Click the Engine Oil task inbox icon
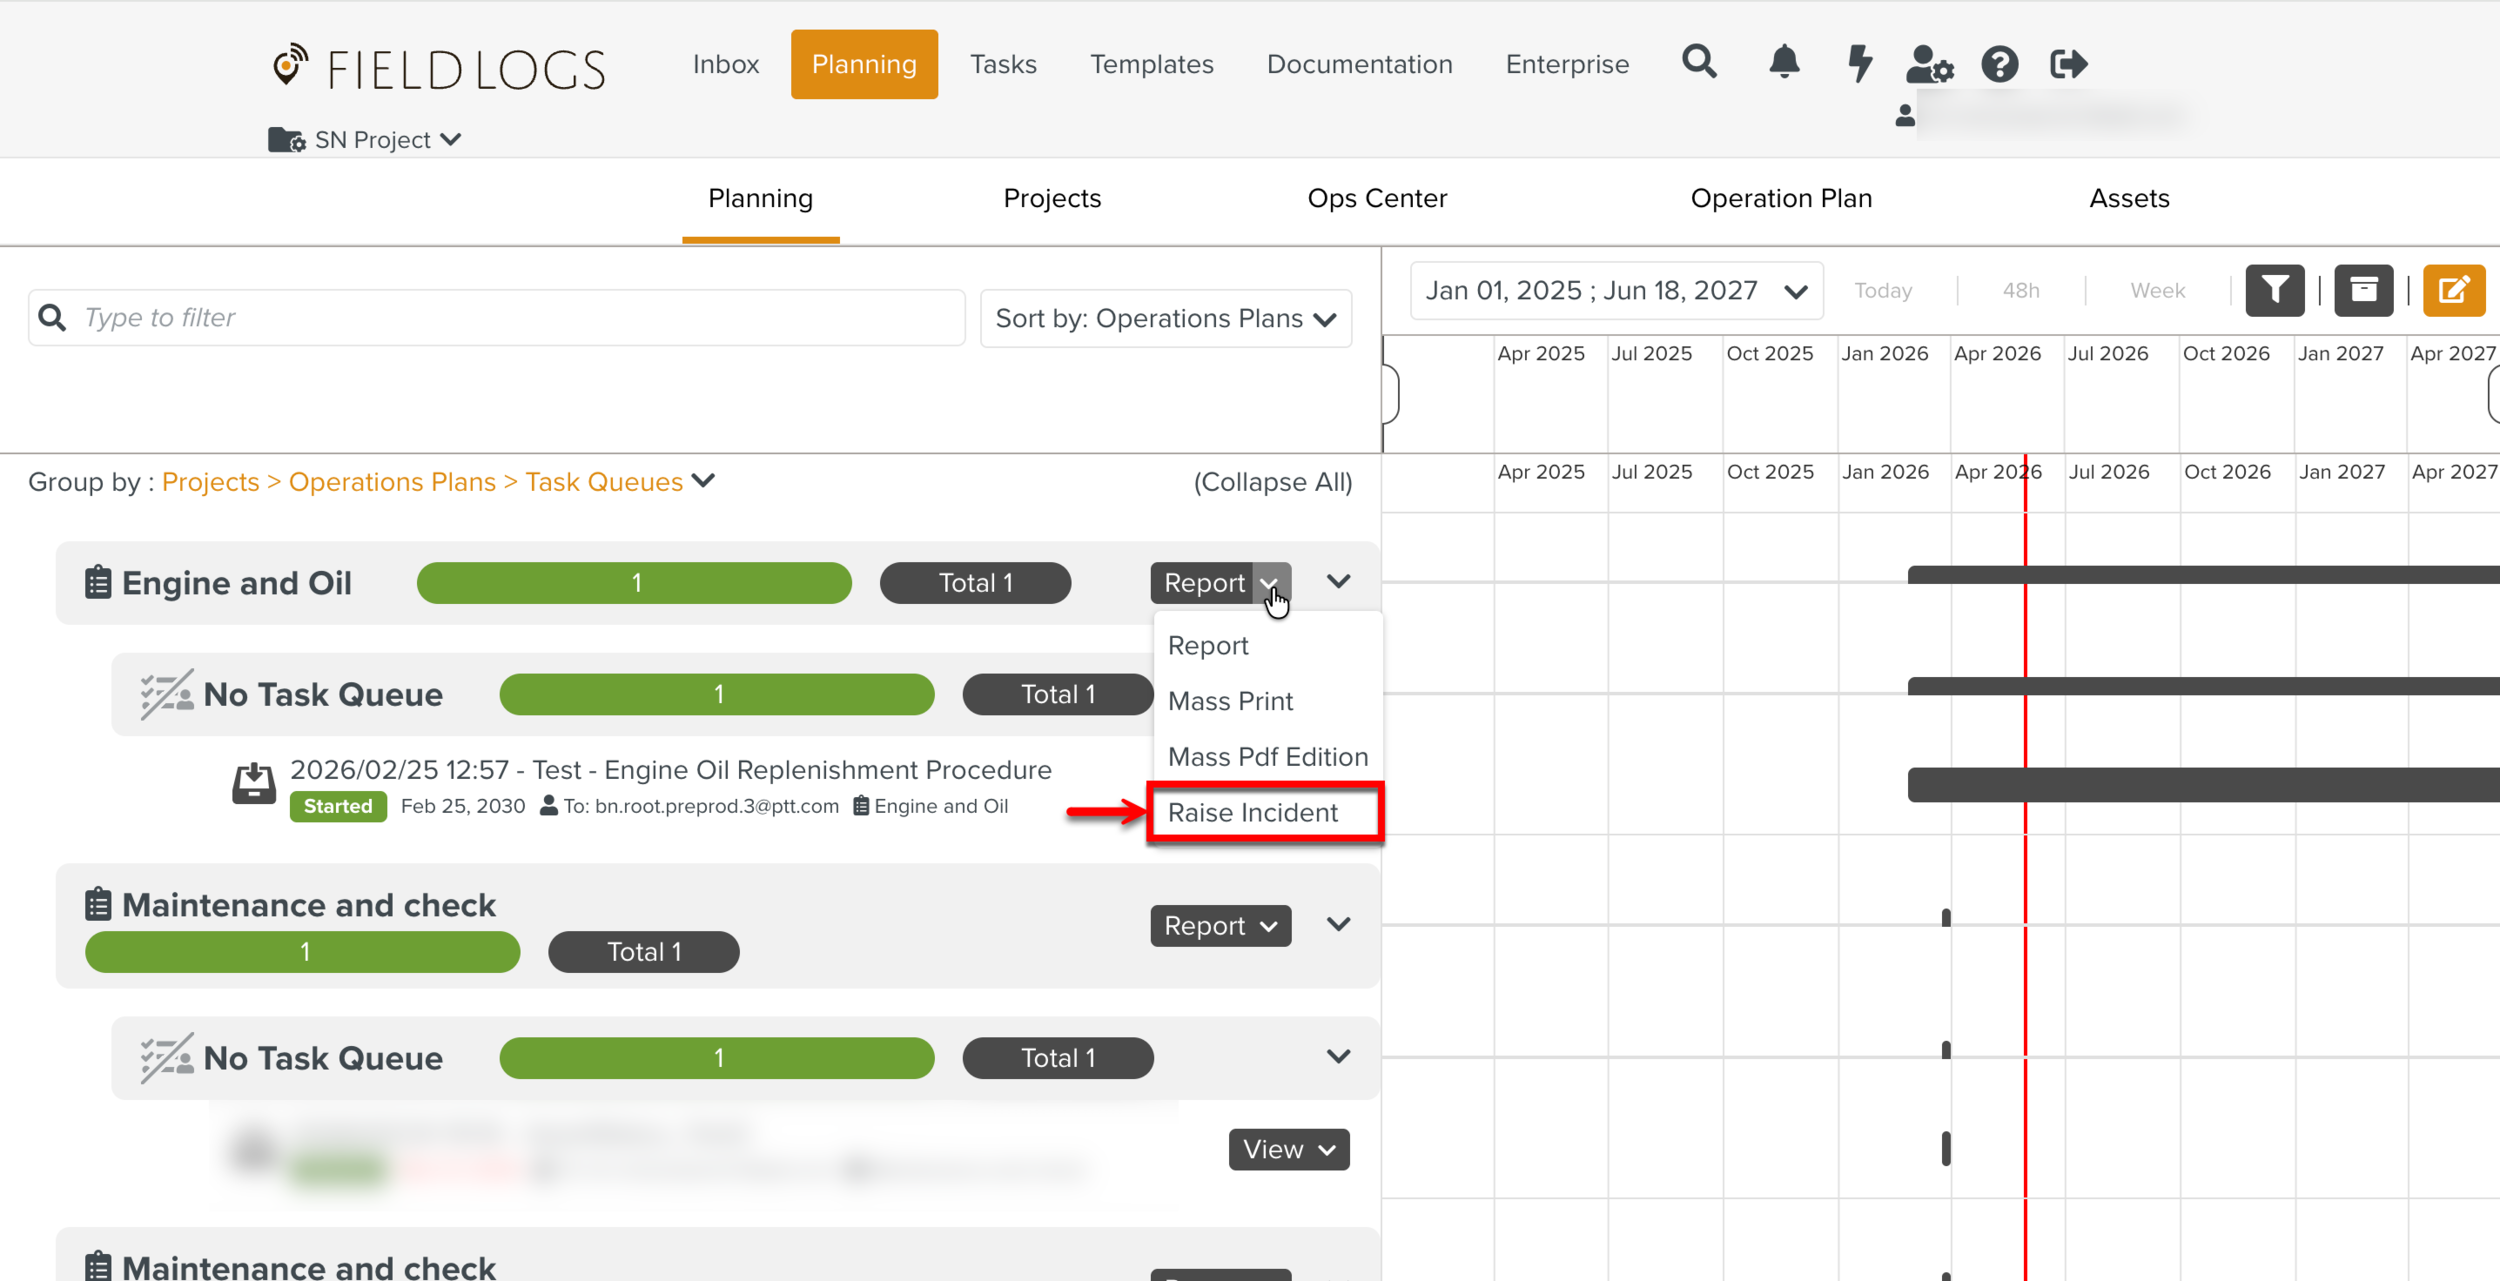 tap(254, 784)
